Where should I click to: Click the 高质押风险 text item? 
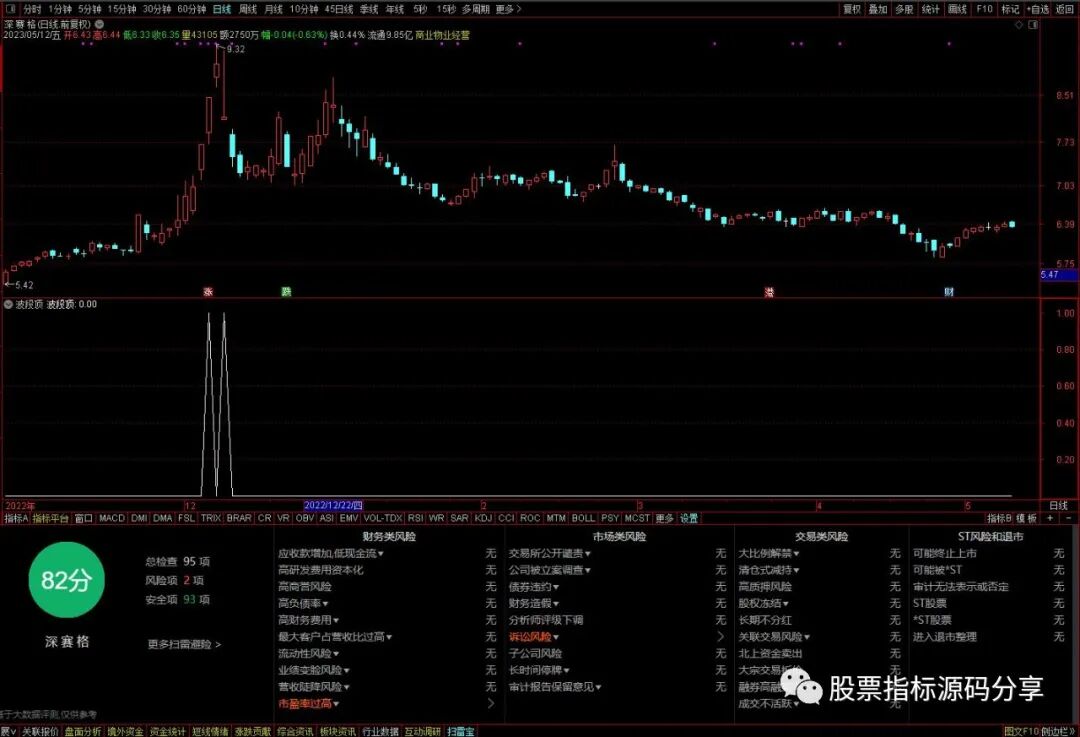point(765,587)
